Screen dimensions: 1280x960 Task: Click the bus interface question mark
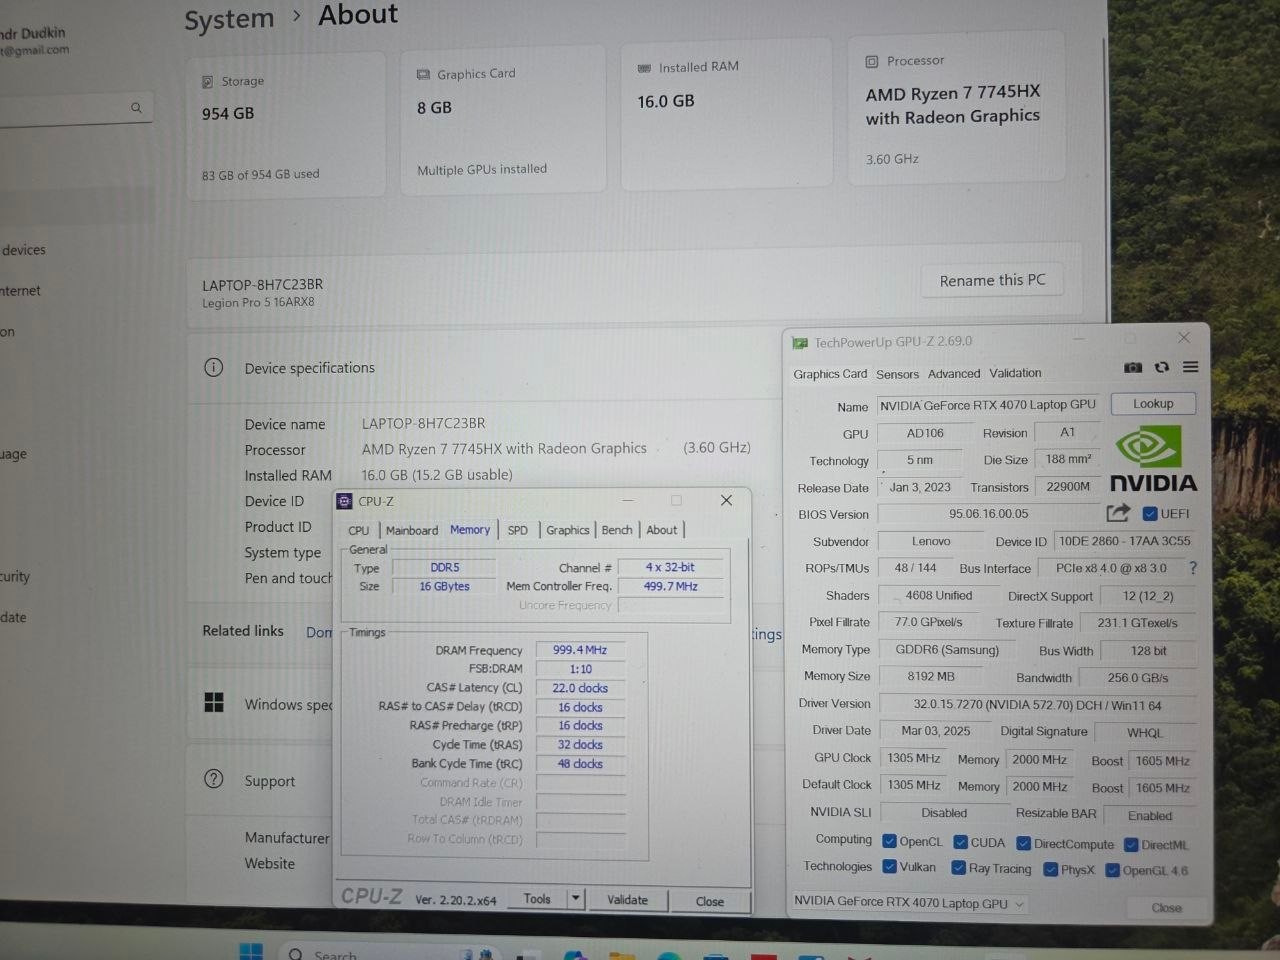(1192, 567)
